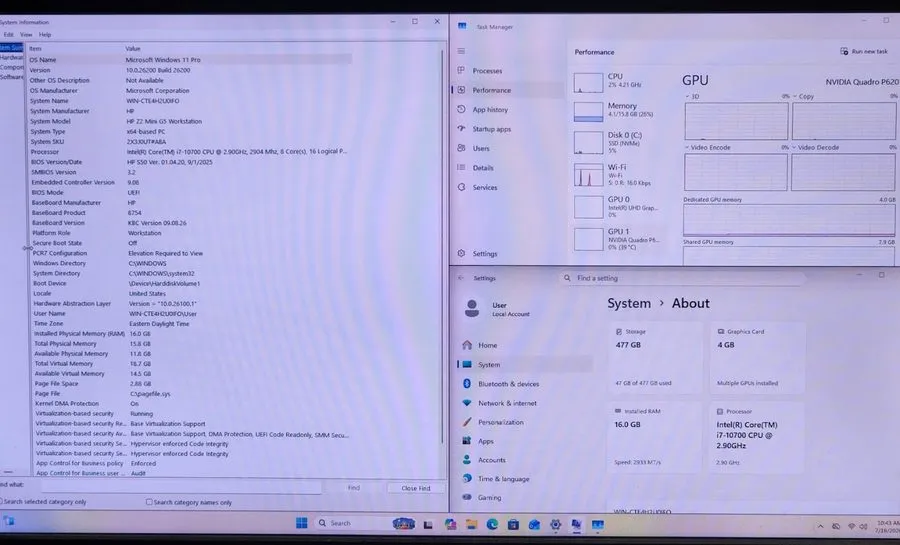
Task: Open Processes page in Task Manager
Action: click(x=487, y=71)
